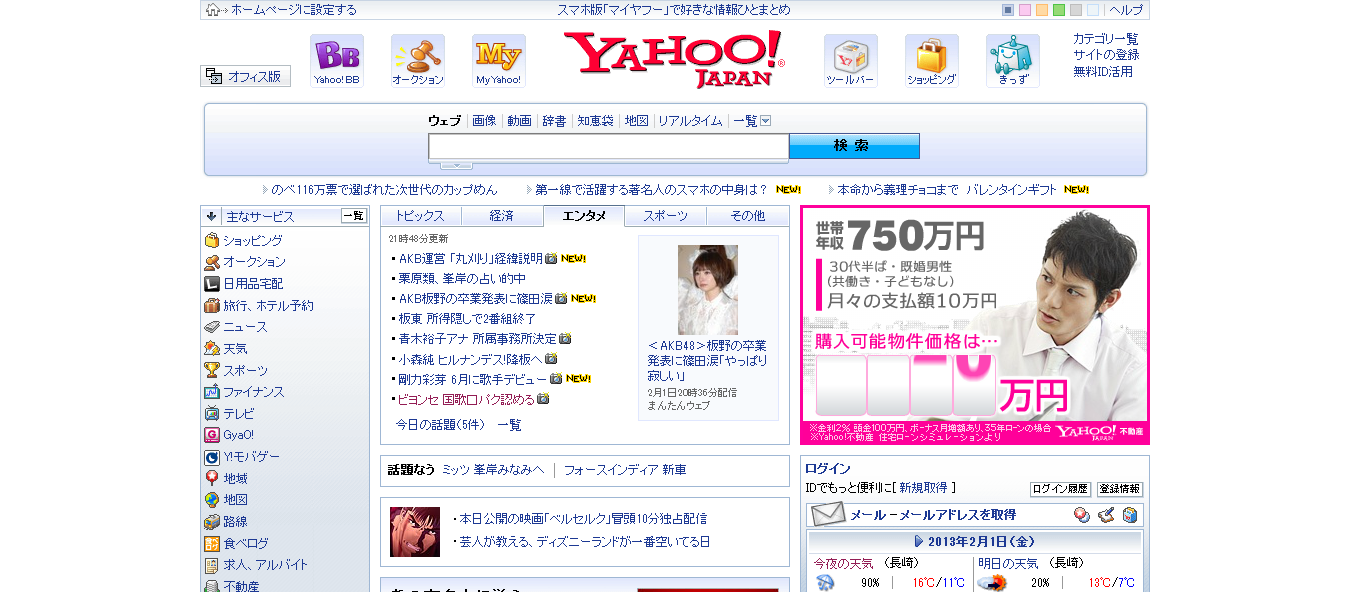Select the green theme color swatch
Screen dimensions: 1349x592
click(1059, 10)
